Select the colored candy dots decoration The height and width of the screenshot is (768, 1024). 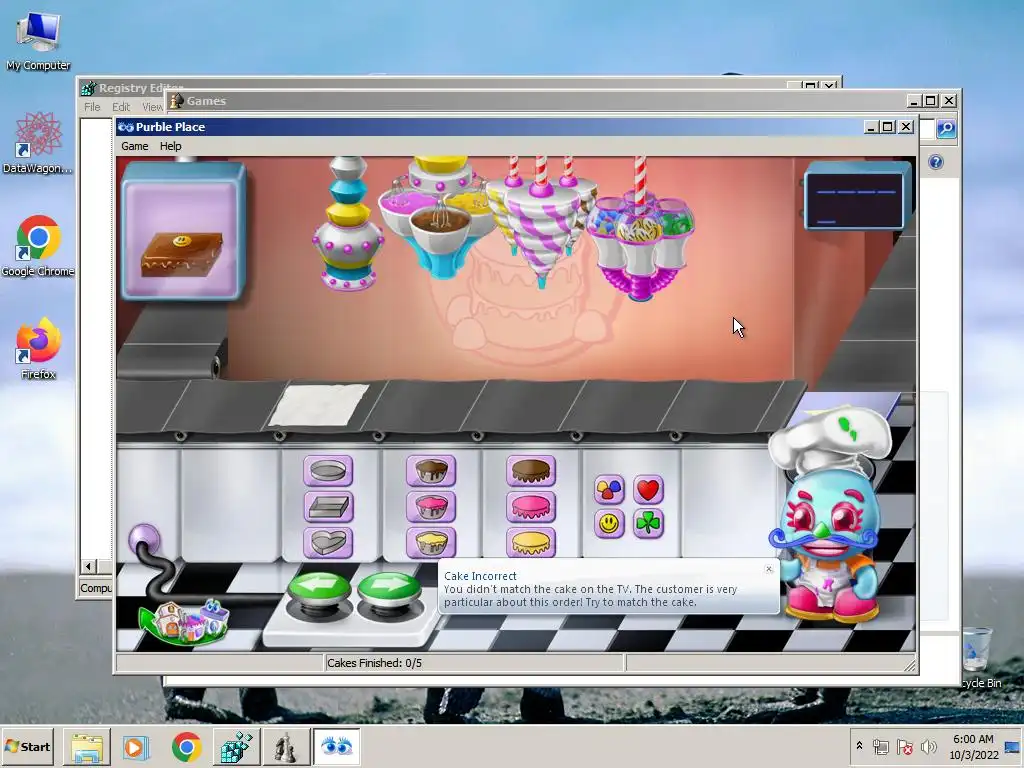click(x=609, y=489)
